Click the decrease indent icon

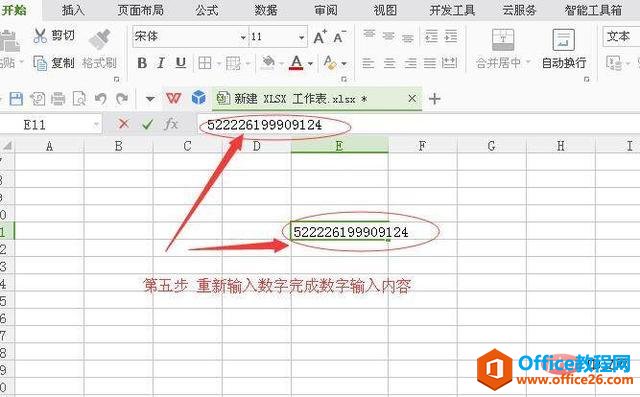click(431, 36)
